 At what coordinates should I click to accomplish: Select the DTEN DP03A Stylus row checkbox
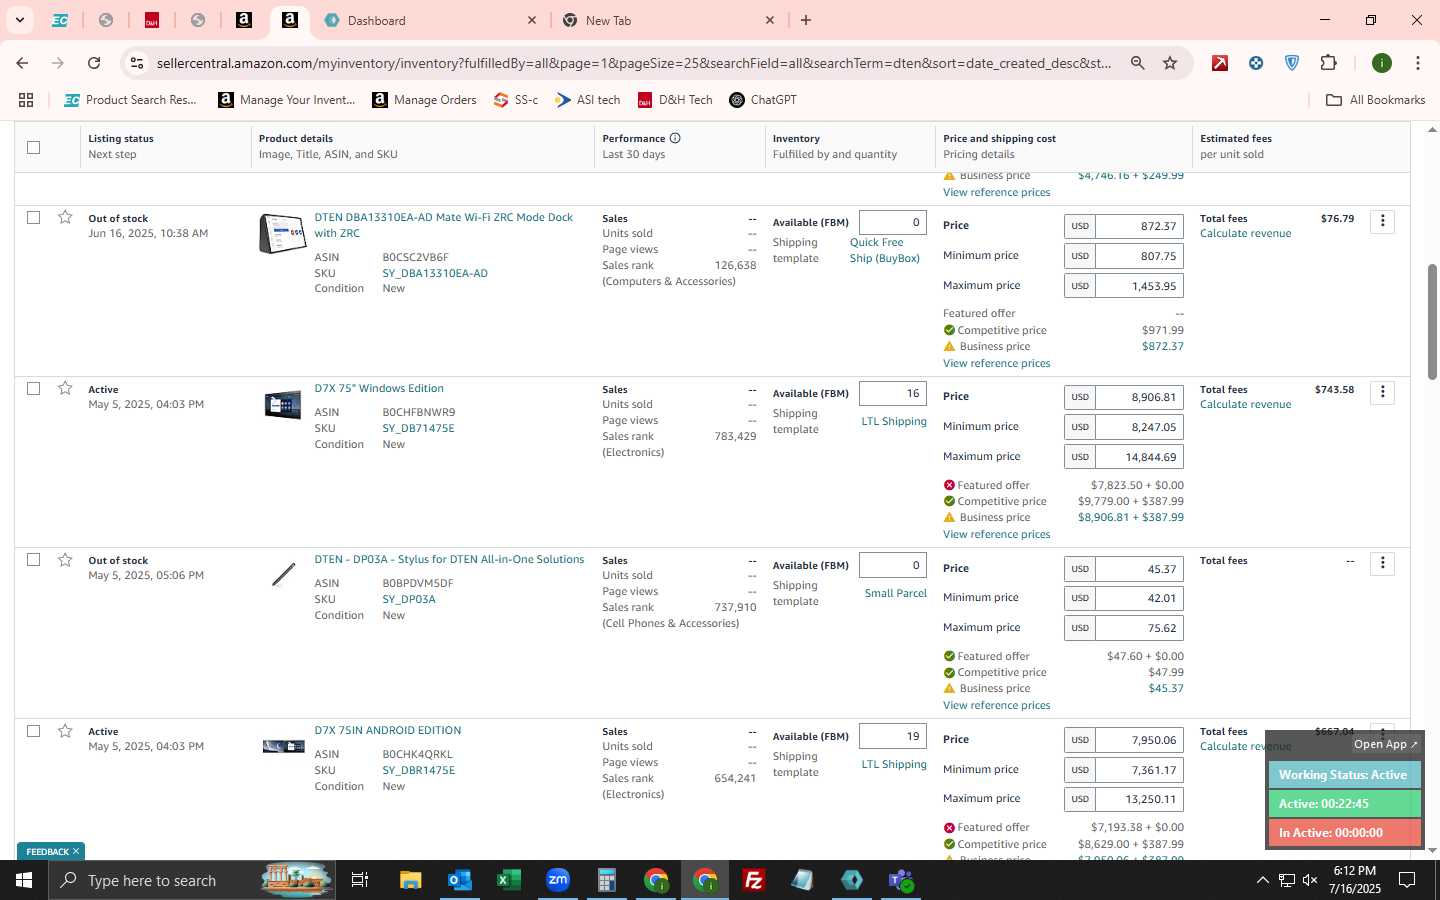(33, 559)
